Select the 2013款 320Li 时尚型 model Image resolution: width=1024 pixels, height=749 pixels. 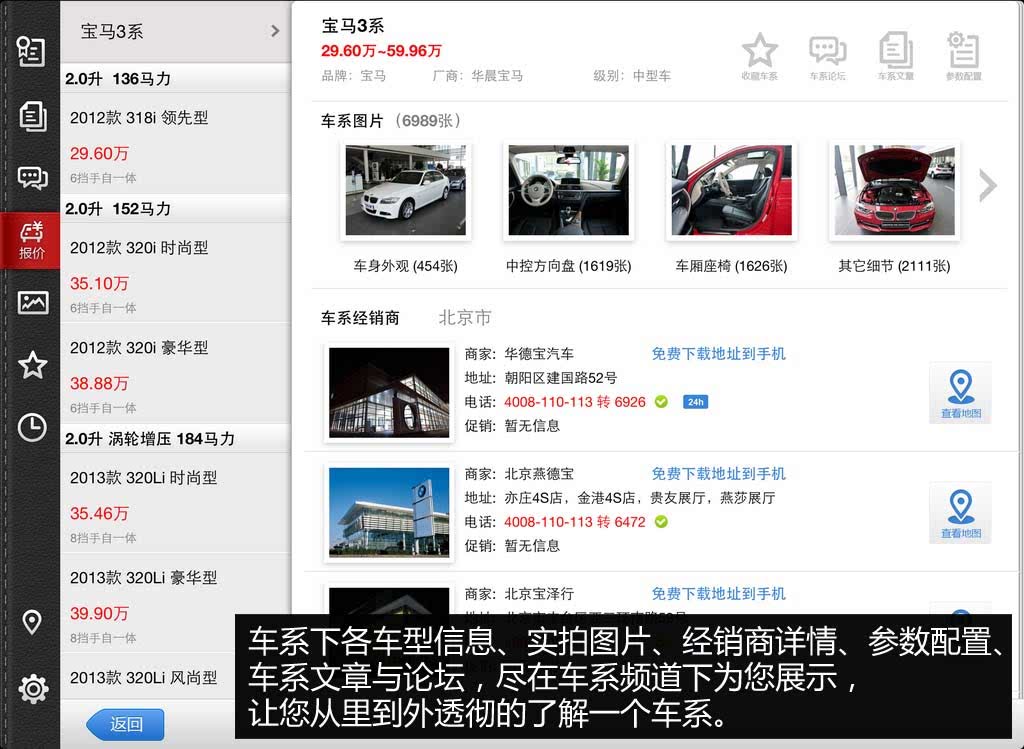(176, 503)
